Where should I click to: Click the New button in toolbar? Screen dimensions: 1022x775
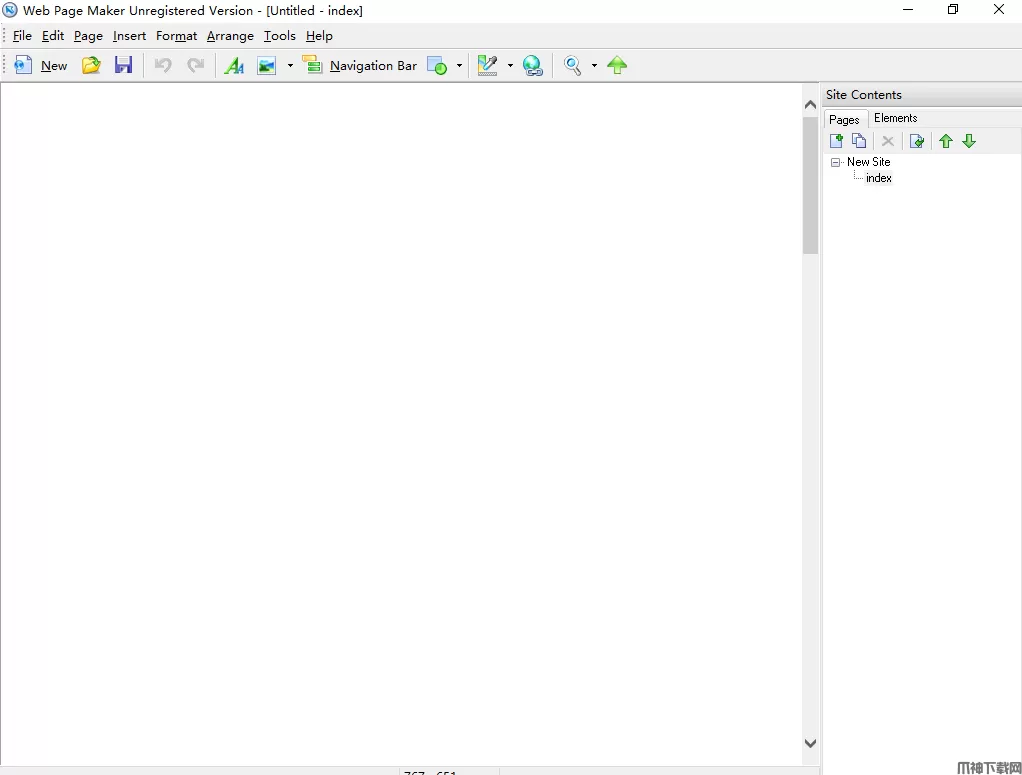coord(41,66)
